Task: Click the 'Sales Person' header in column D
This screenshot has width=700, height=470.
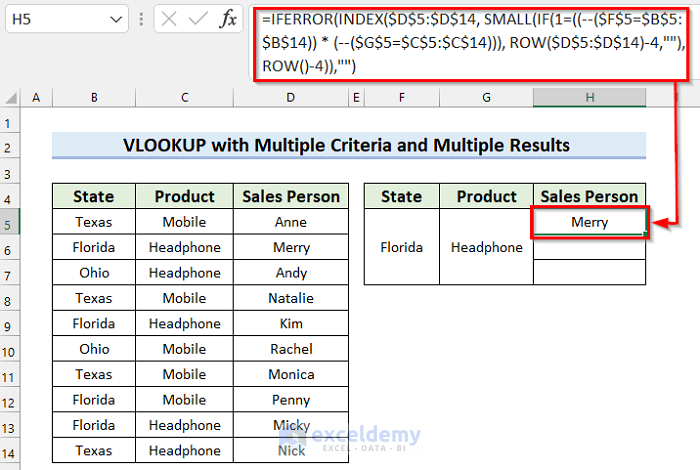Action: pyautogui.click(x=291, y=196)
